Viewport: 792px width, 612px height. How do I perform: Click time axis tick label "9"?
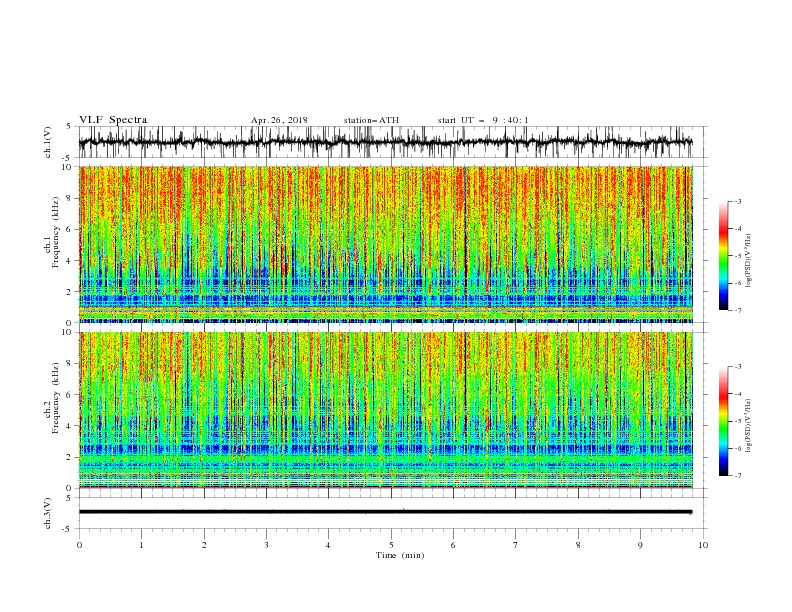click(640, 545)
